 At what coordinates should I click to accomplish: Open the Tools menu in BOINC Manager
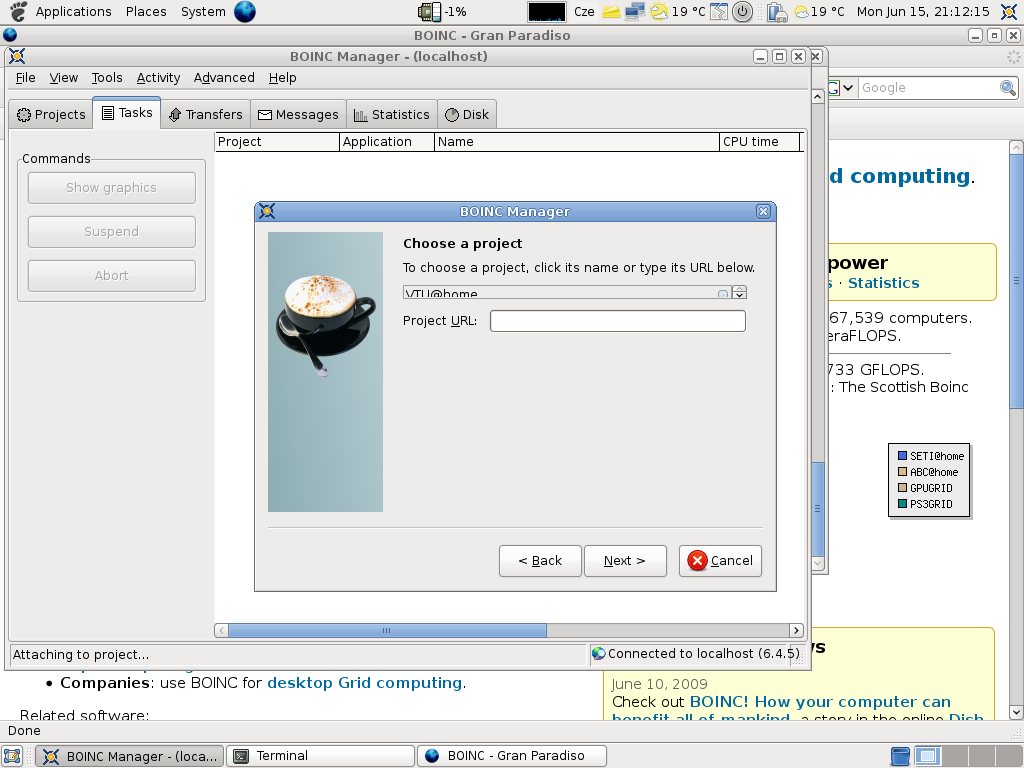107,78
